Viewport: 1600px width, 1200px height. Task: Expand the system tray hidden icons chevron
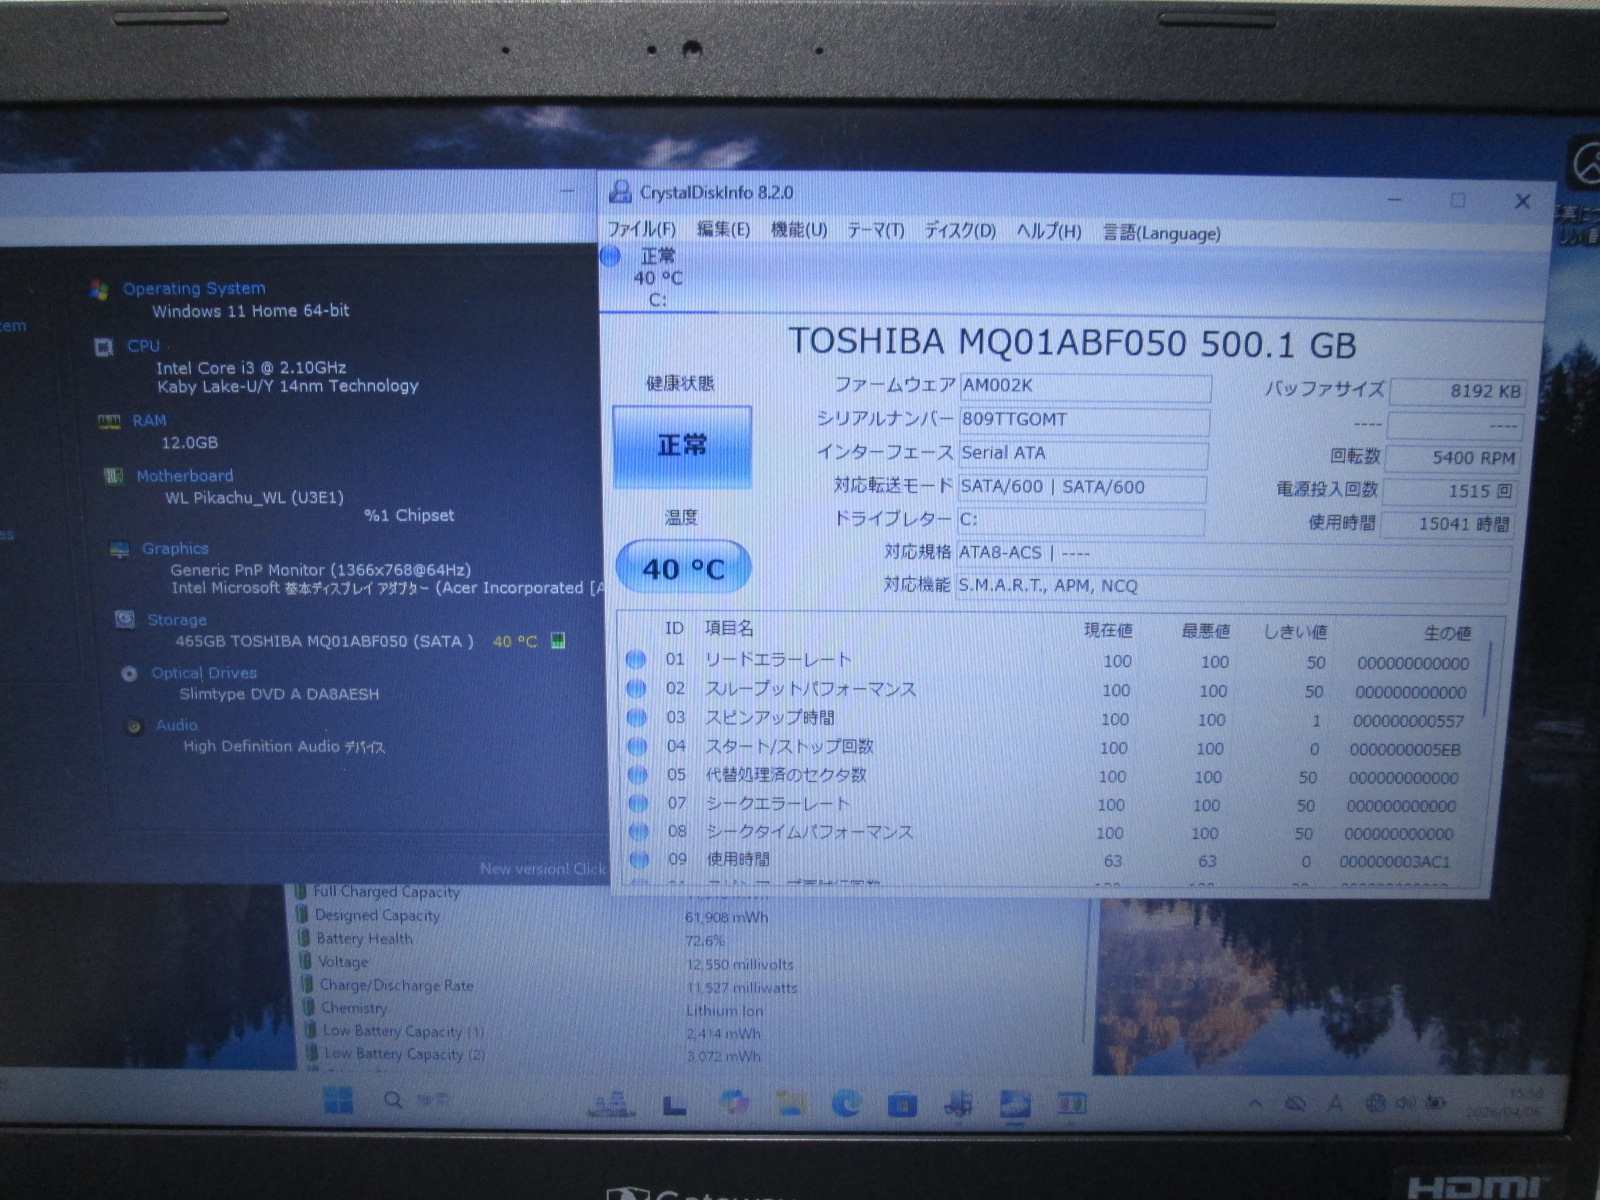(x=1255, y=1103)
